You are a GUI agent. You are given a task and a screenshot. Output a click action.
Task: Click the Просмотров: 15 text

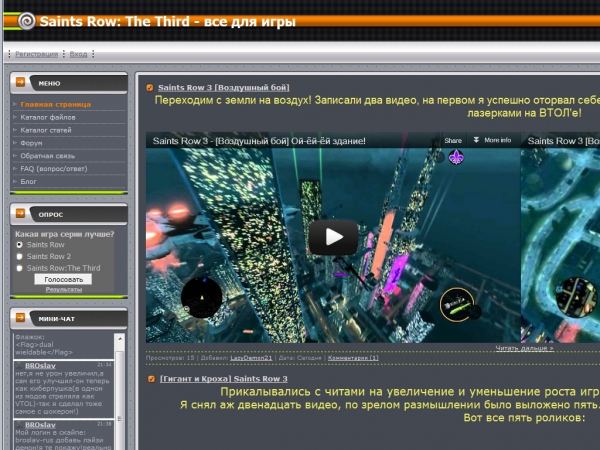(x=170, y=358)
